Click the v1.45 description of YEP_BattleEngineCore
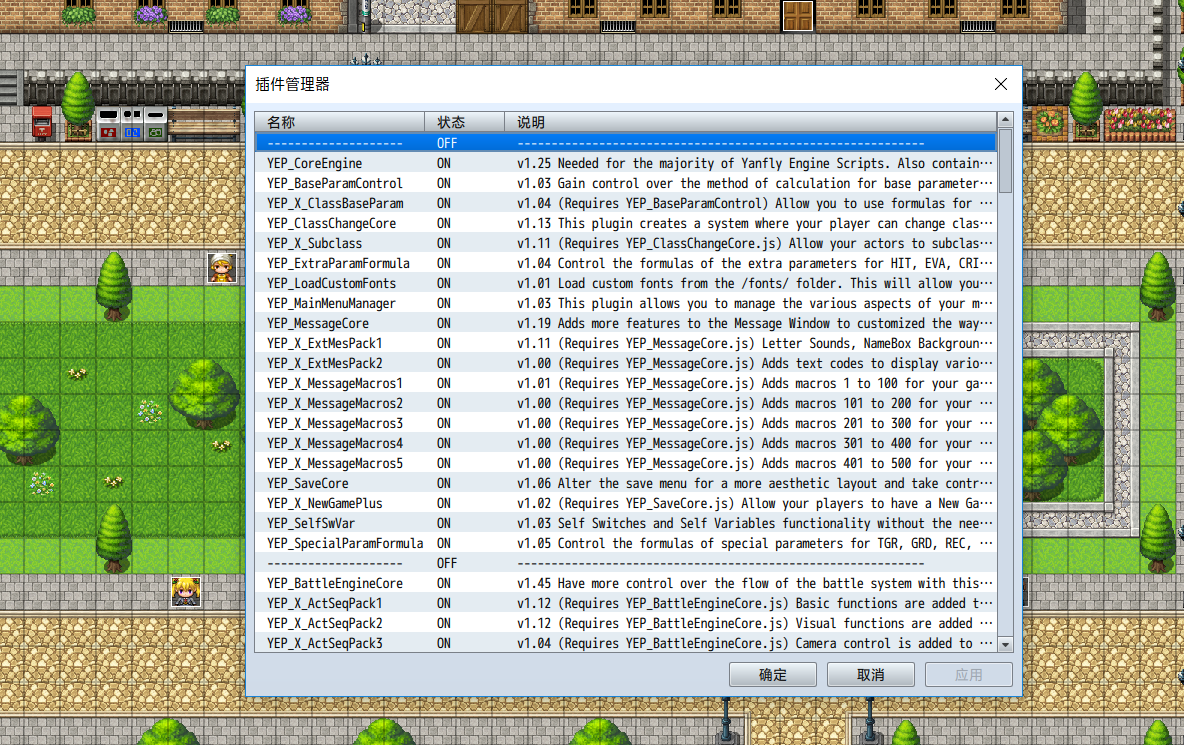1184x745 pixels. click(x=754, y=583)
